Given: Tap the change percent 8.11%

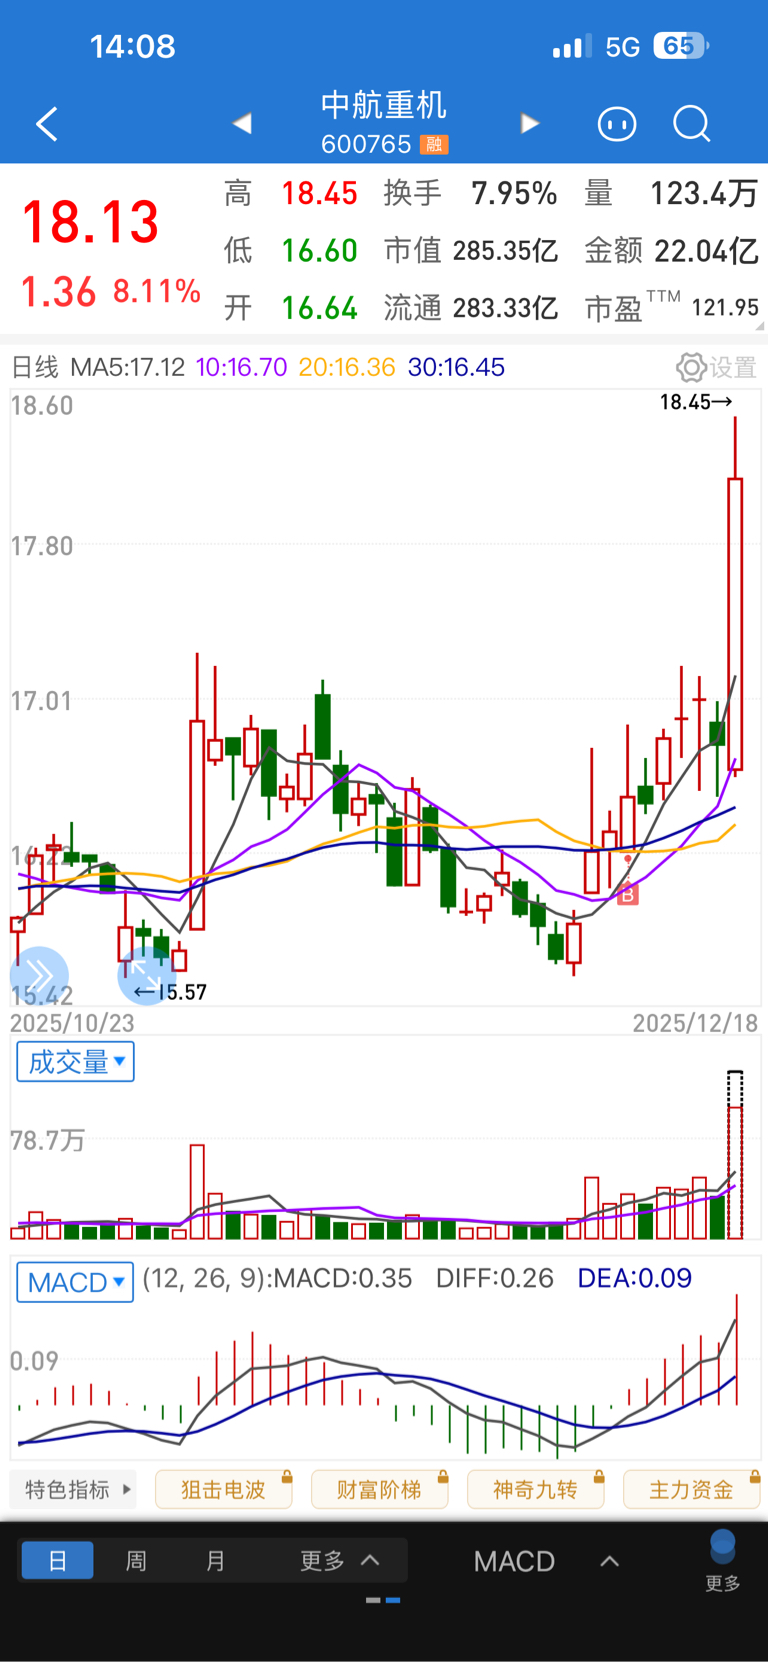Looking at the screenshot, I should pos(157,292).
